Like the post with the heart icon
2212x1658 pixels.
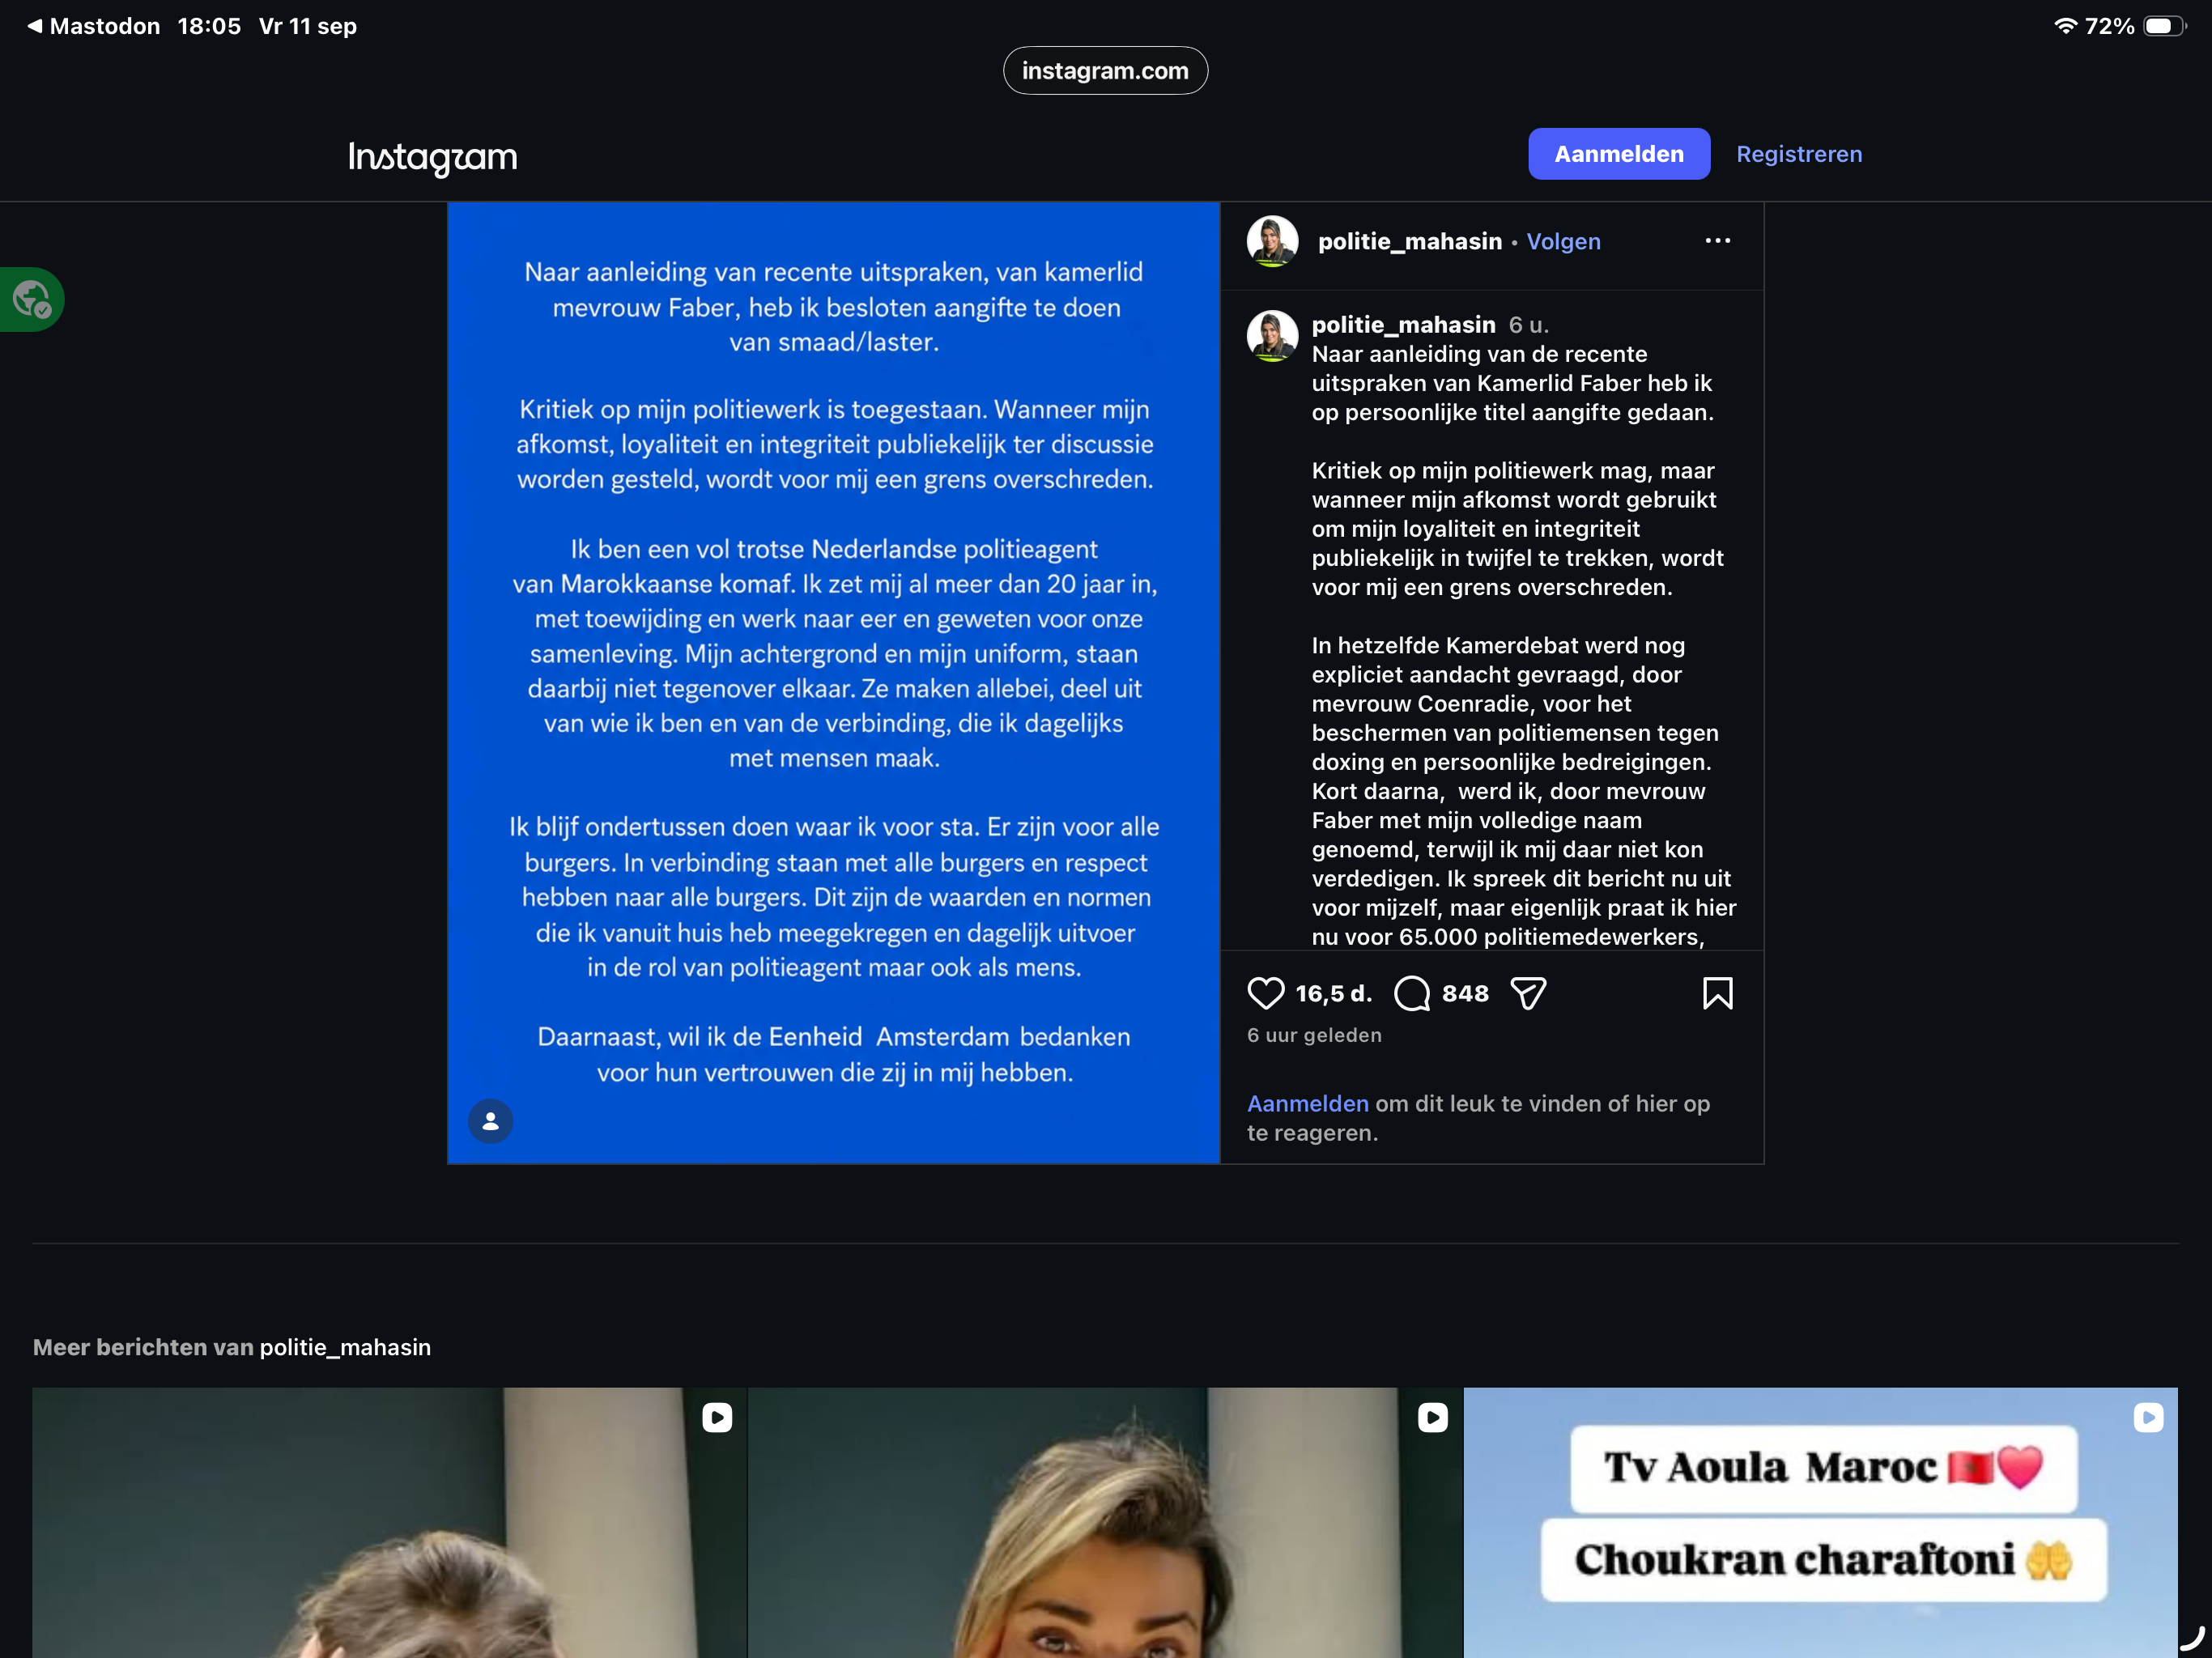[1265, 993]
